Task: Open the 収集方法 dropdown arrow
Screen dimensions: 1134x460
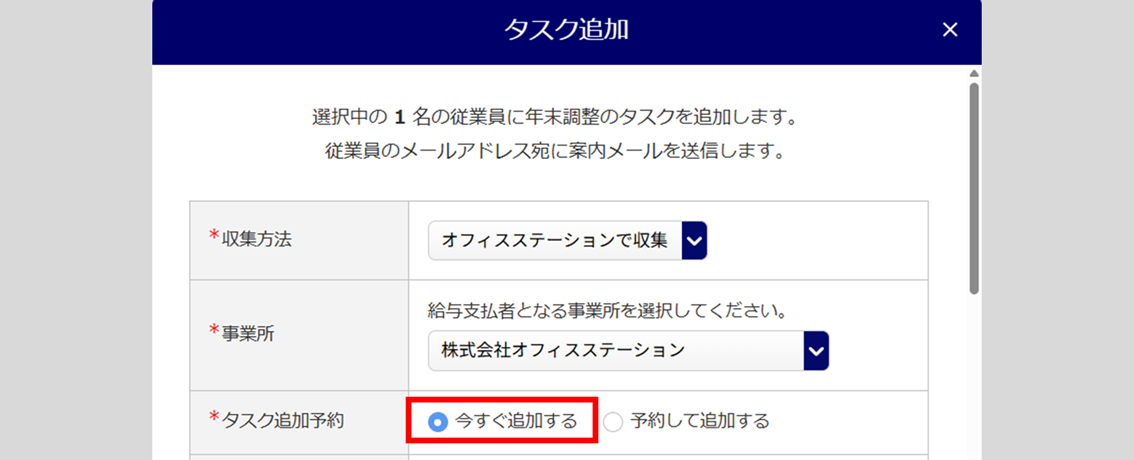Action: (x=694, y=240)
